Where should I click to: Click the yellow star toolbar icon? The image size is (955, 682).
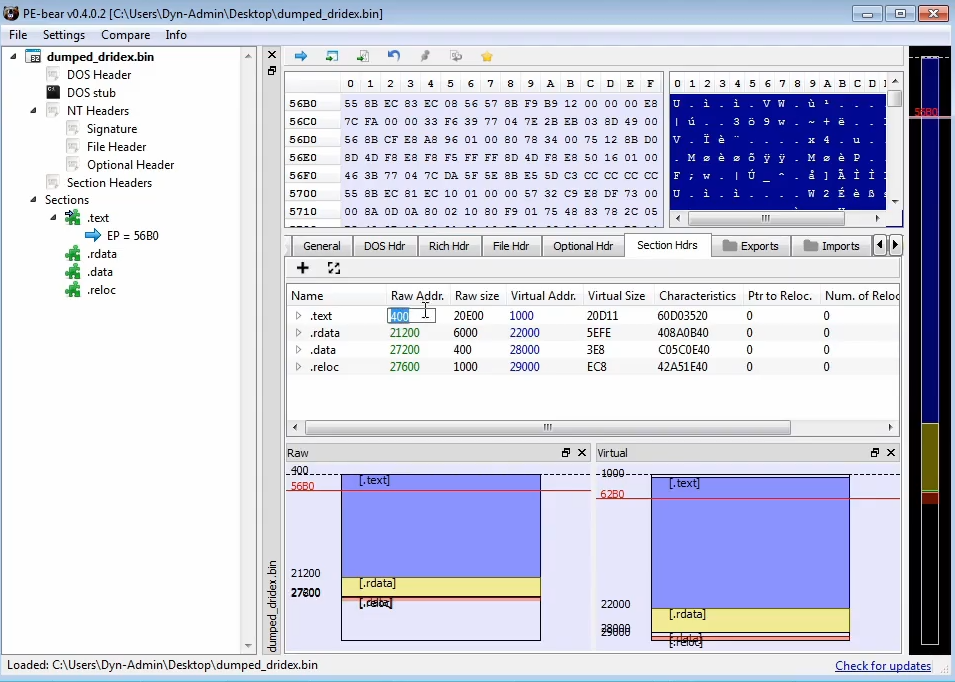487,56
